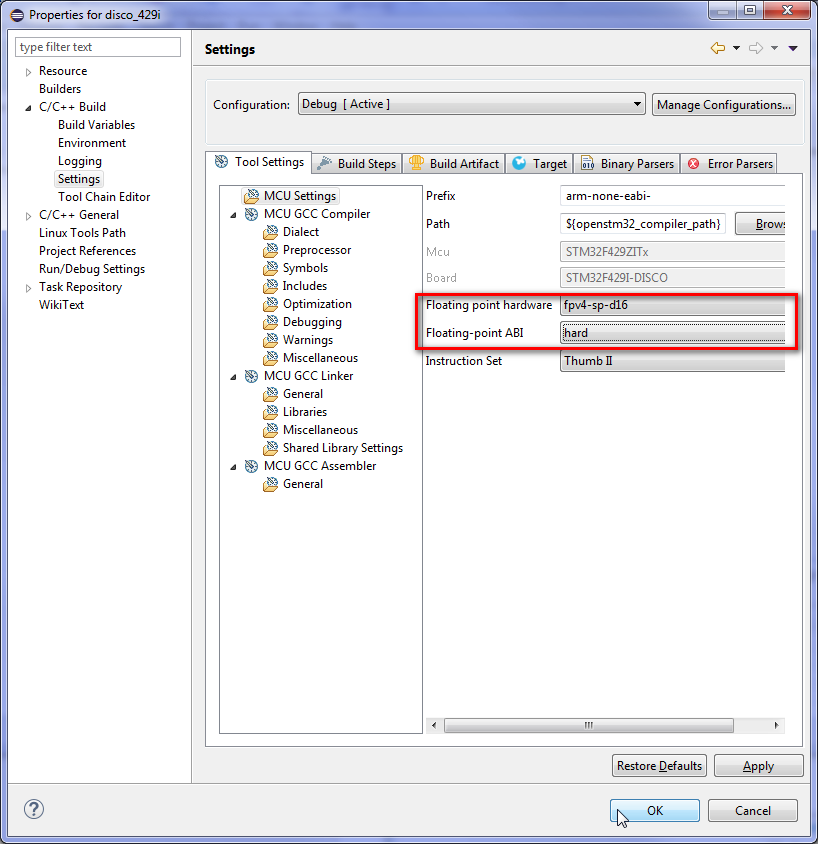Collapse the C/C++ Build tree node
The height and width of the screenshot is (844, 818).
click(x=28, y=107)
